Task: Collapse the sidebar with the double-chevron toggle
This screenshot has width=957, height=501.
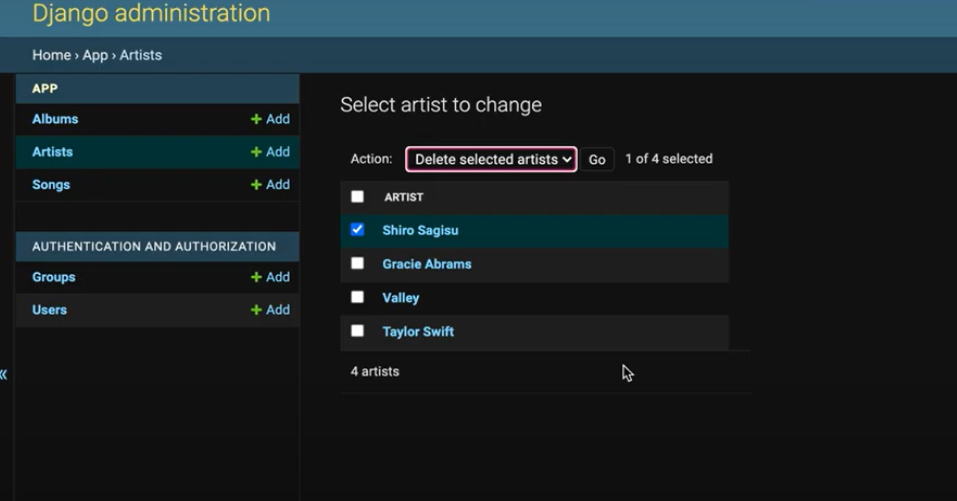Action: (x=4, y=374)
